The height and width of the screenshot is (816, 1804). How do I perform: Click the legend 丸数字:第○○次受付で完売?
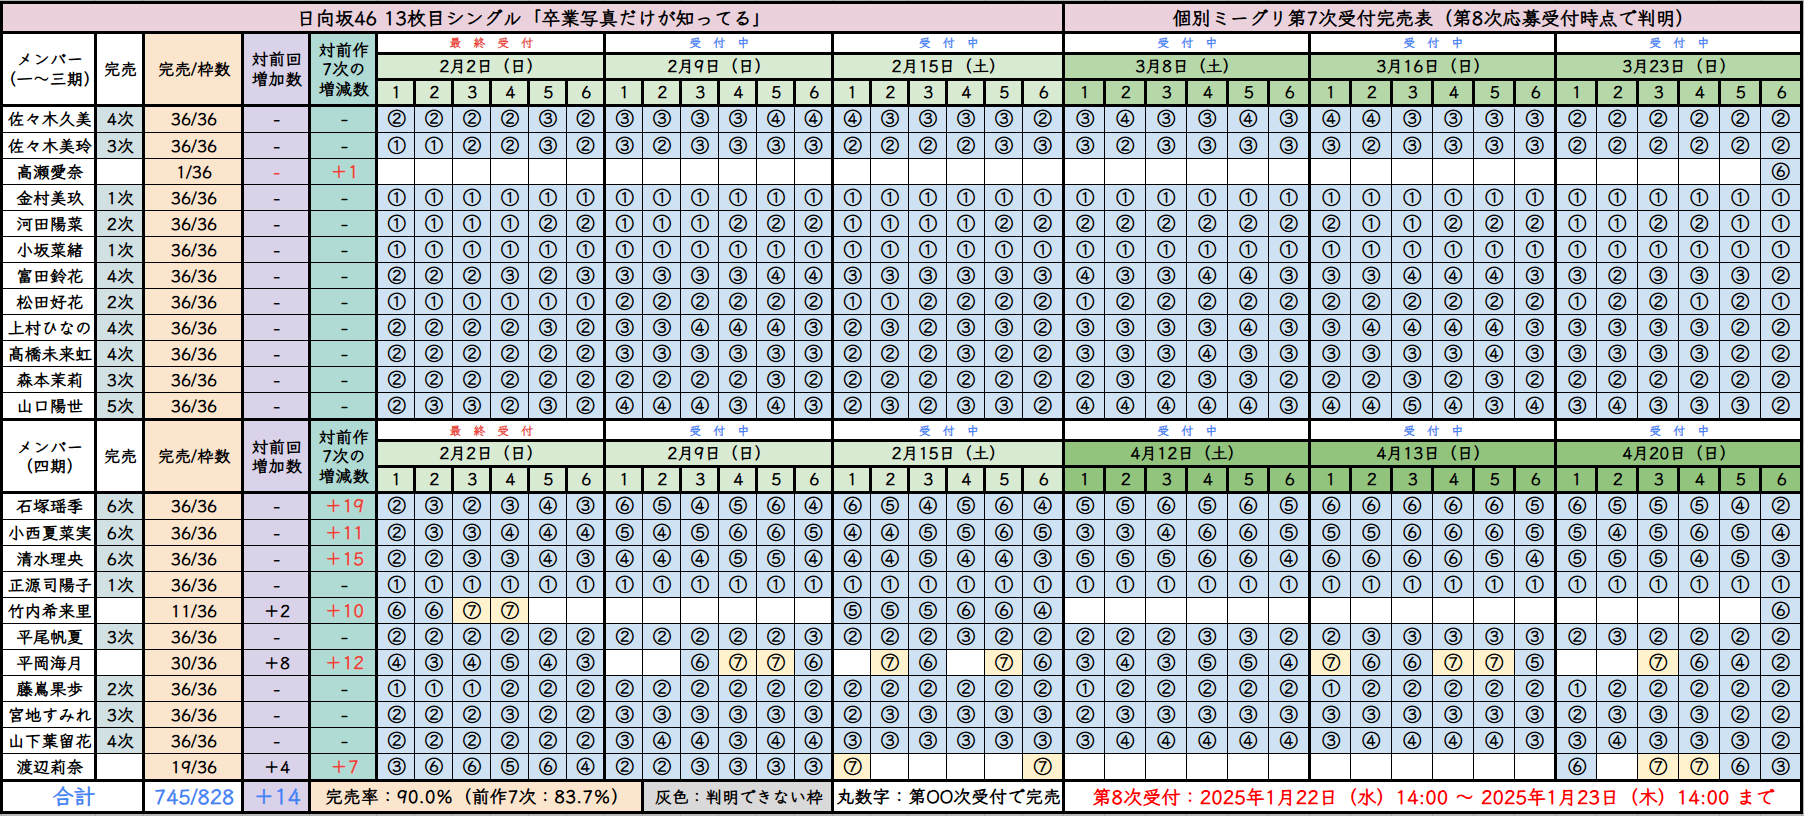tap(948, 797)
